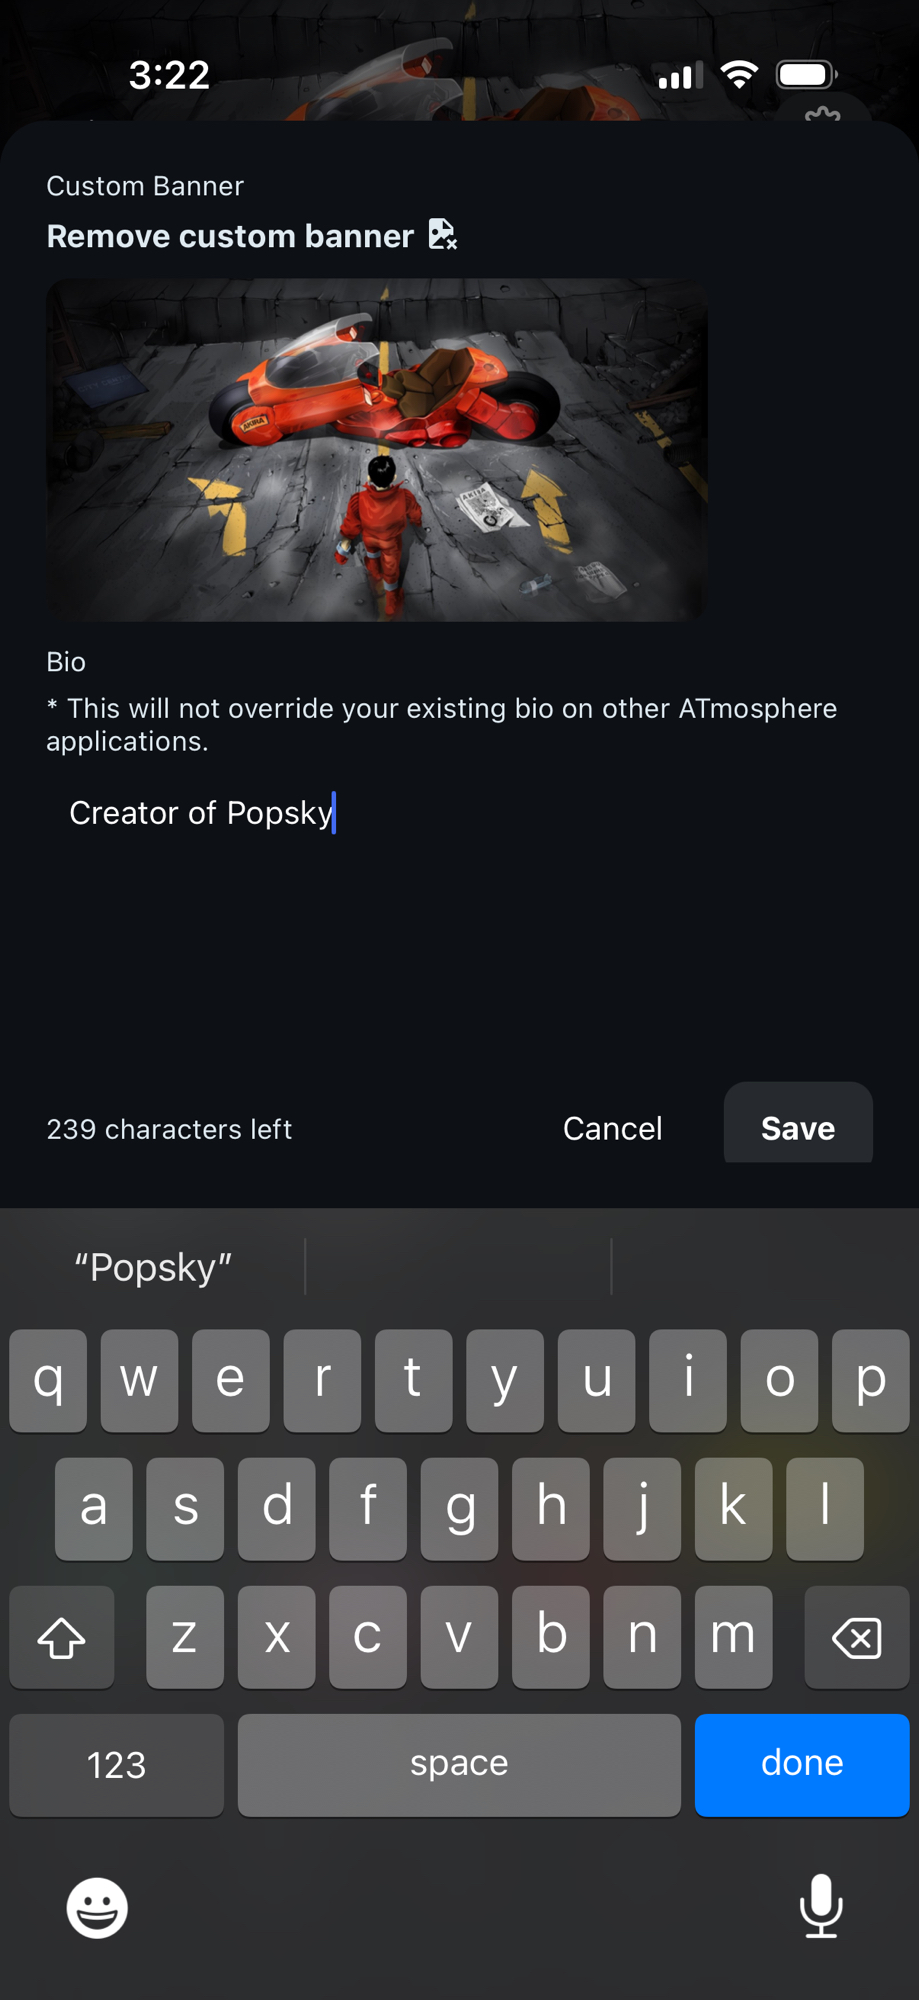Start dictation with the microphone icon
Viewport: 919px width, 2000px height.
pos(821,1906)
